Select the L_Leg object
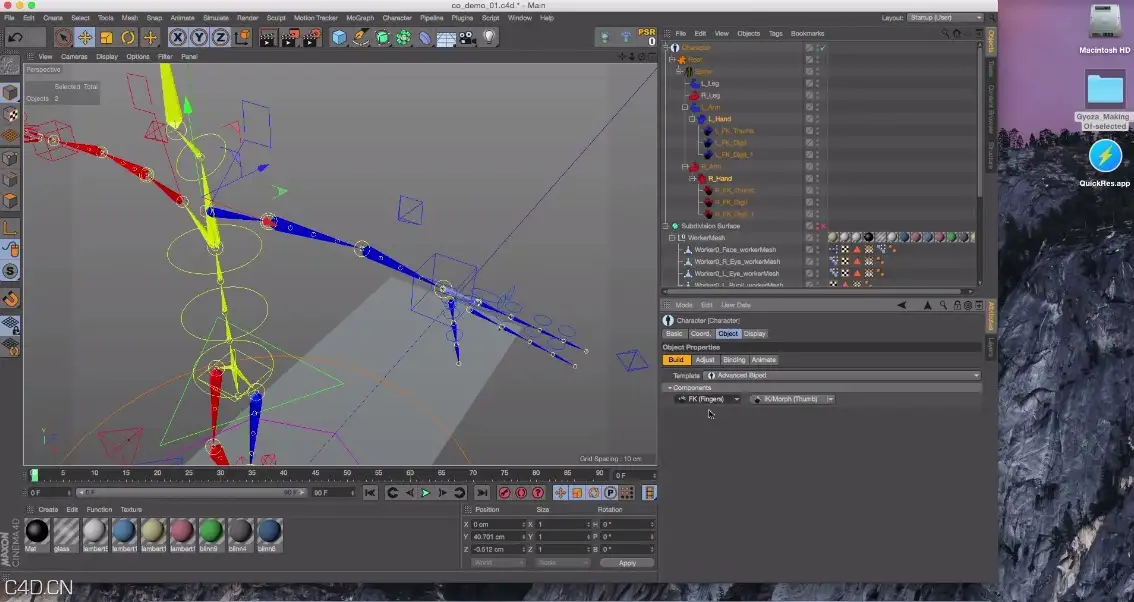The image size is (1134, 602). tap(709, 83)
